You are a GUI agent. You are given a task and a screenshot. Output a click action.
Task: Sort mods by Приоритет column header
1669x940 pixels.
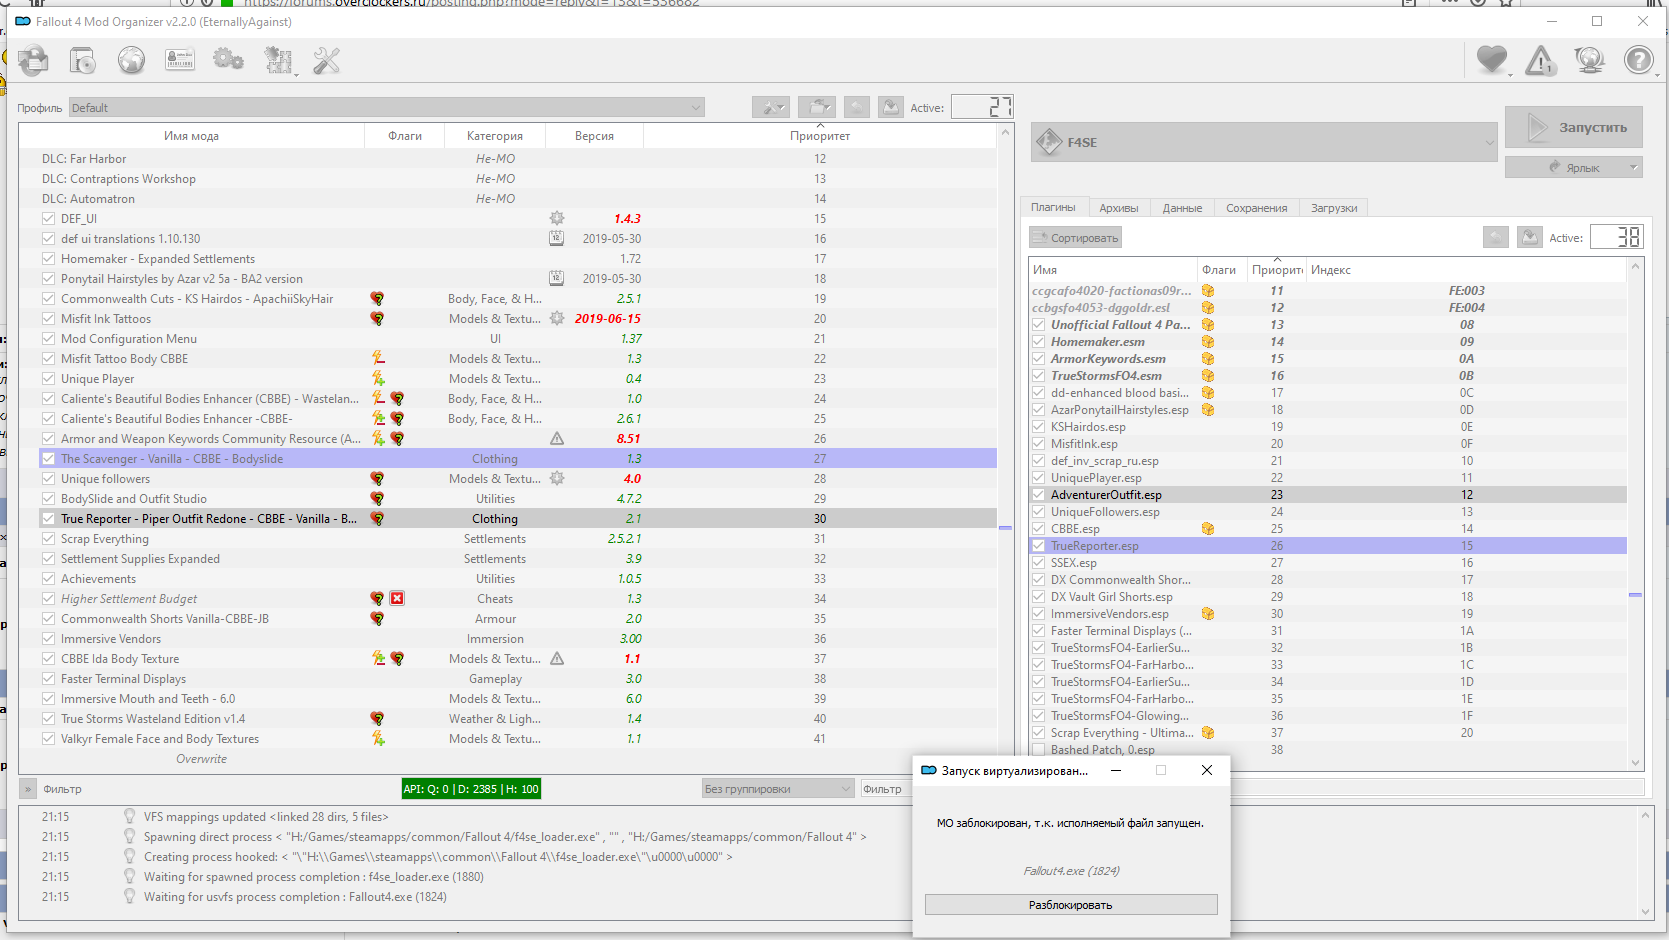tap(820, 136)
